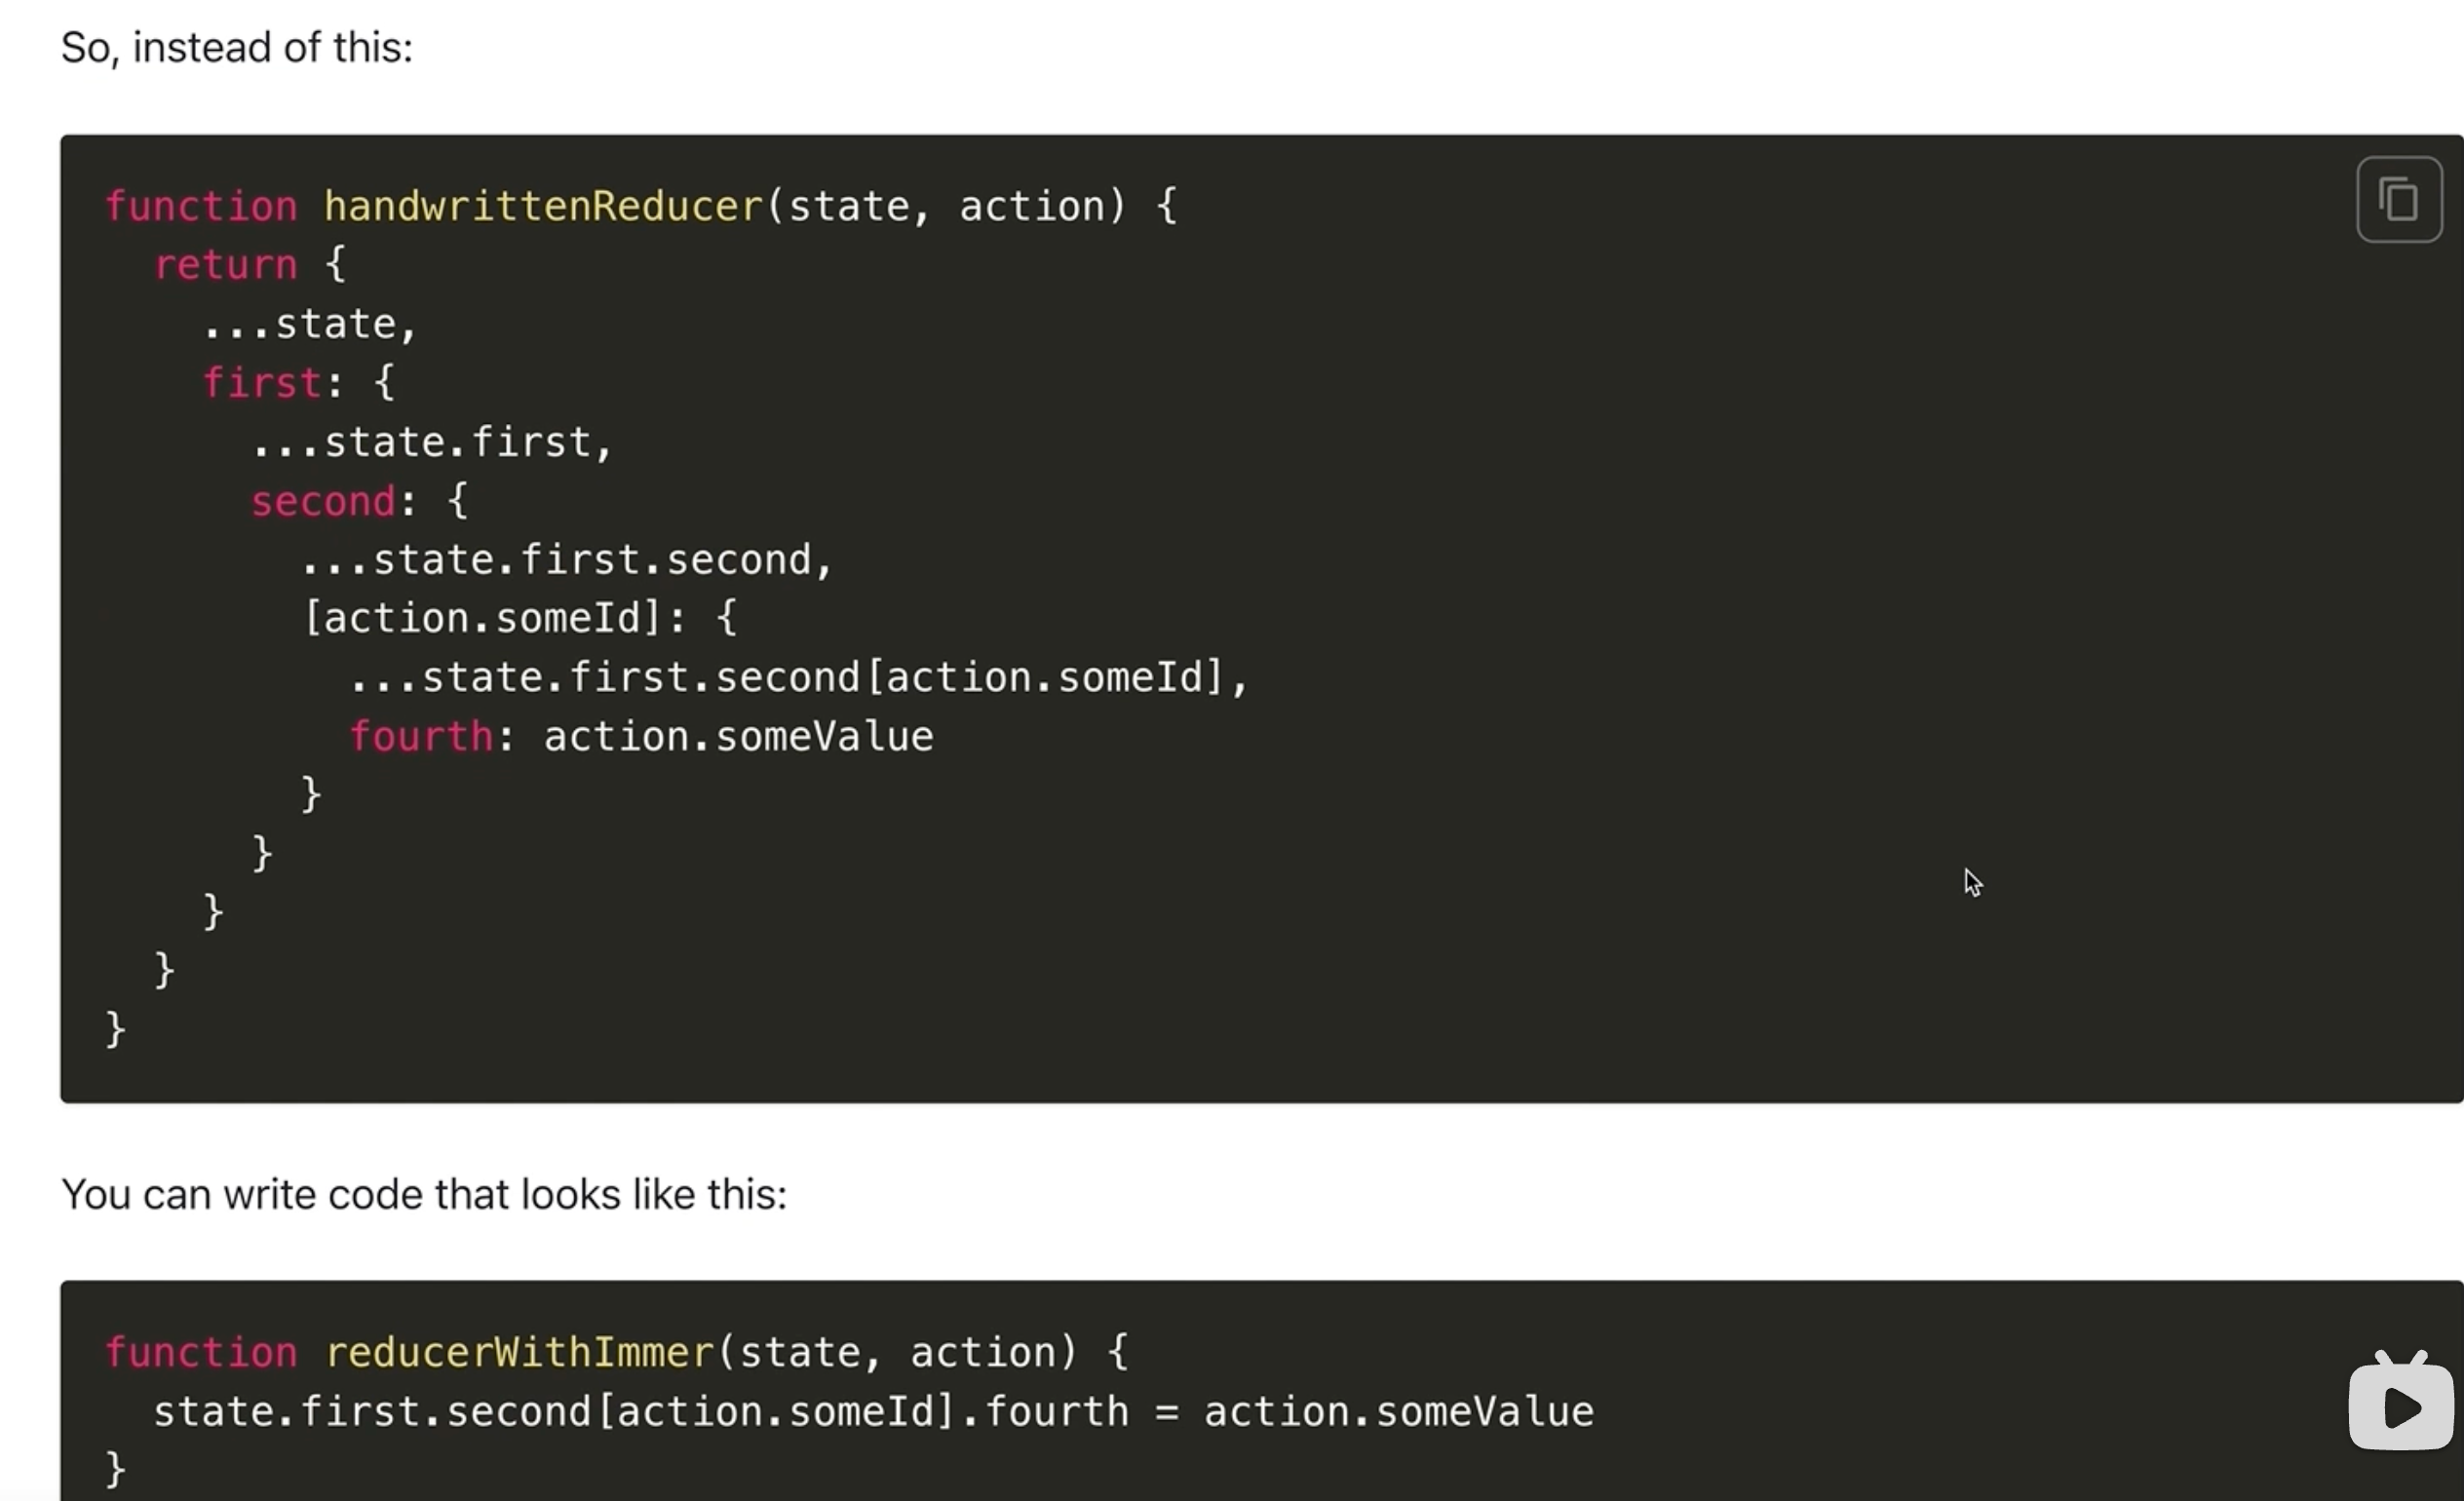This screenshot has width=2464, height=1501.
Task: Click the '[action.someId]: {' computed key line
Action: [520, 618]
